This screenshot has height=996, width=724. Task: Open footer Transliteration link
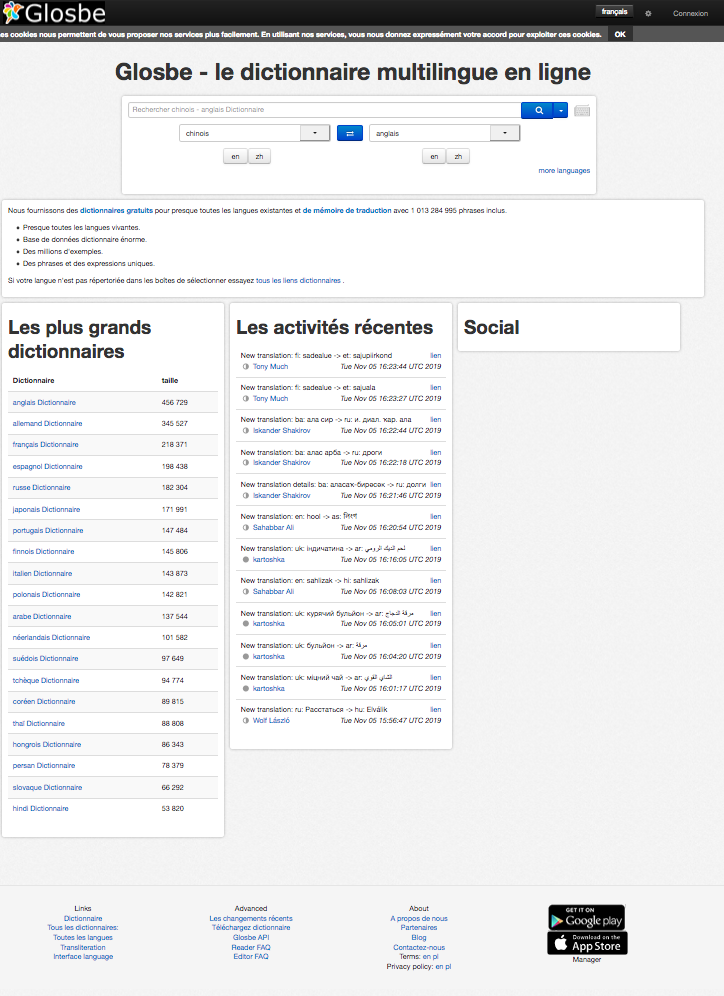point(83,947)
